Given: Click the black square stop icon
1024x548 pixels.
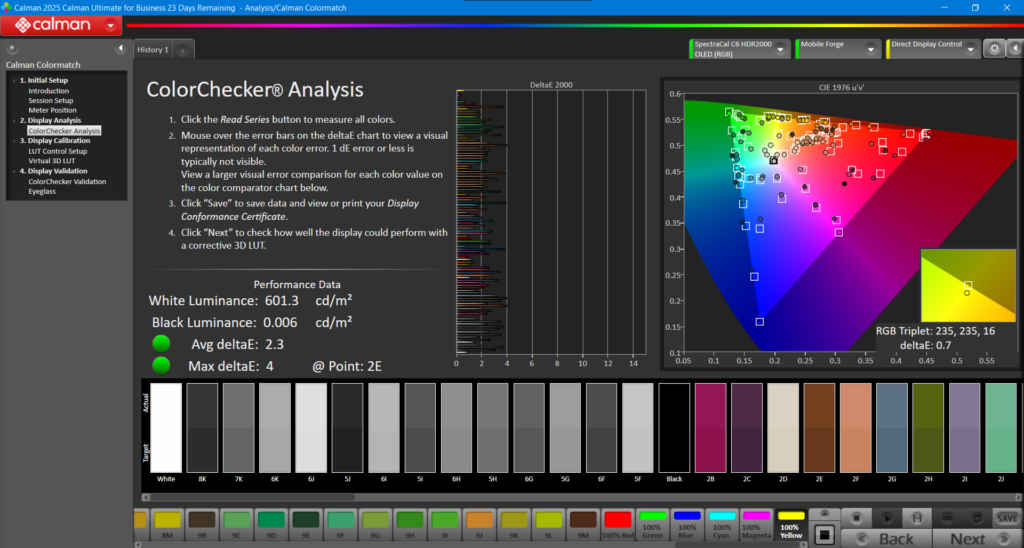Looking at the screenshot, I should point(825,534).
